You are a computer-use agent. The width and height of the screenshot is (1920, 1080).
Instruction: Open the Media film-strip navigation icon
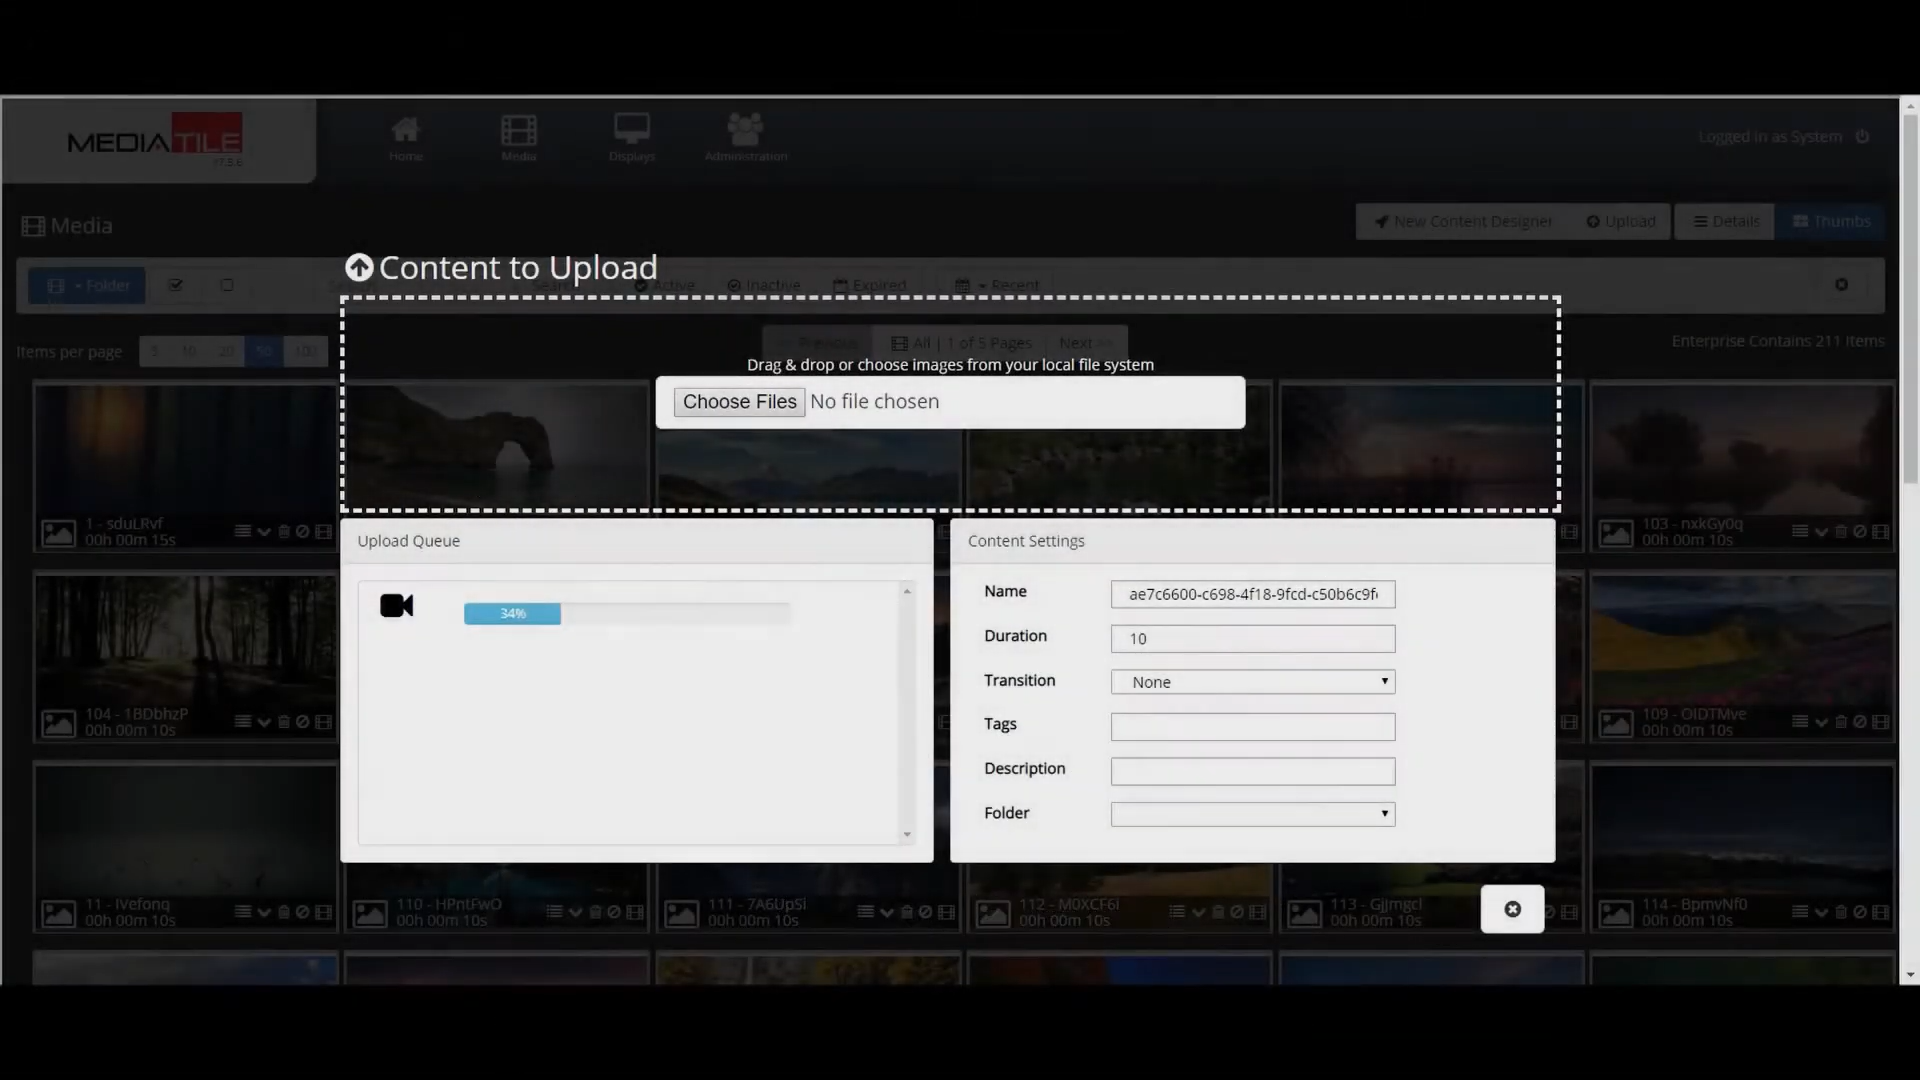pyautogui.click(x=519, y=130)
